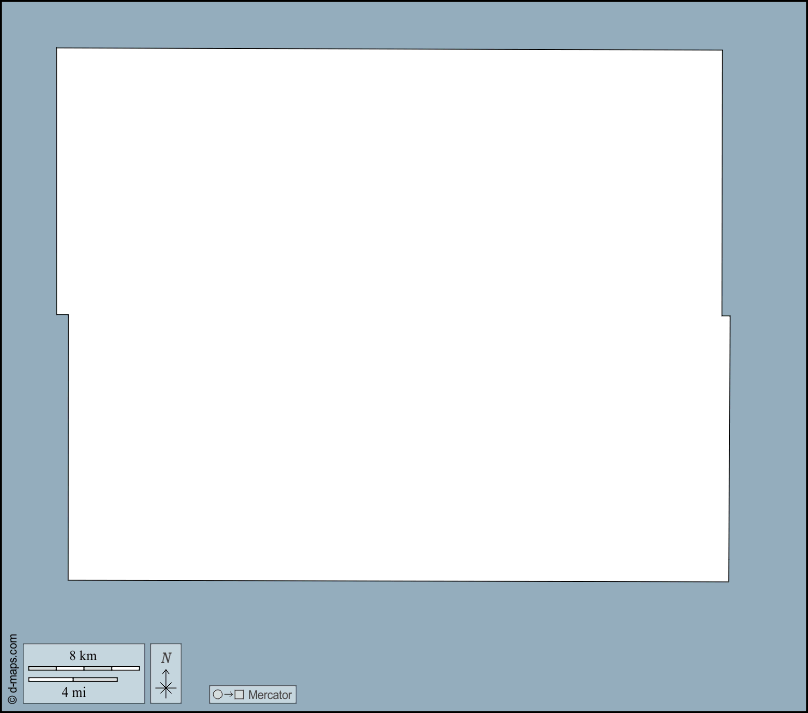
Task: Click the notch on the map's right border
Action: (726, 316)
